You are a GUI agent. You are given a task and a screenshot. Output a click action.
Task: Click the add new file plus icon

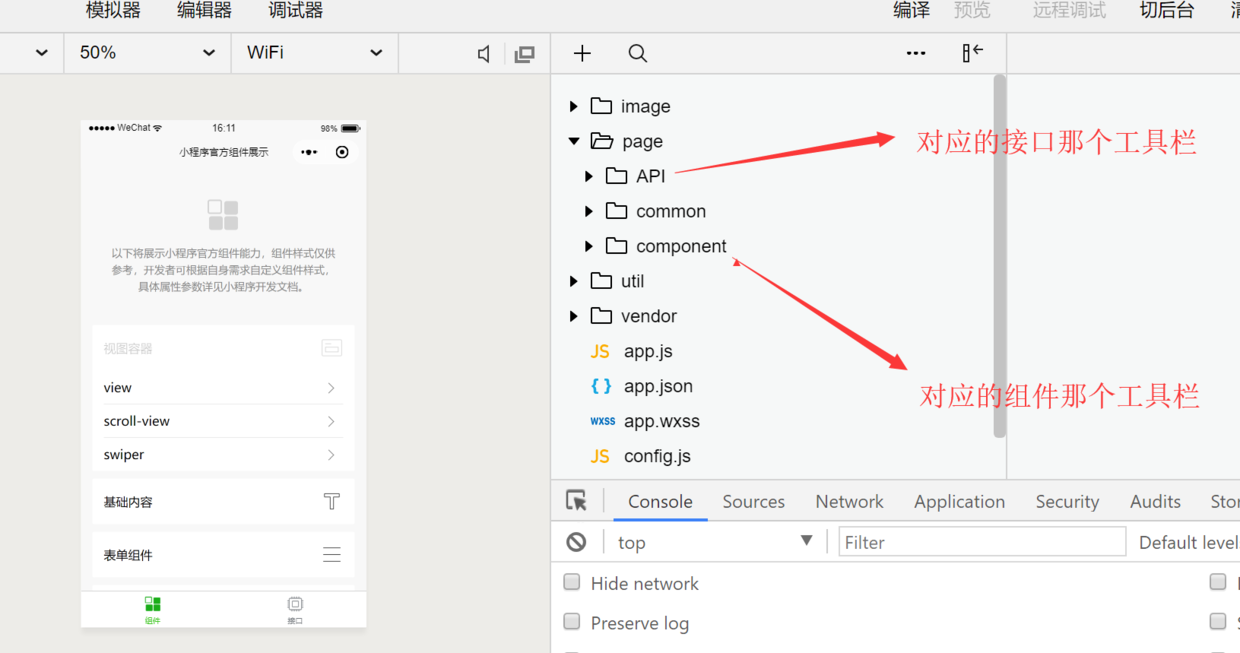click(x=582, y=53)
